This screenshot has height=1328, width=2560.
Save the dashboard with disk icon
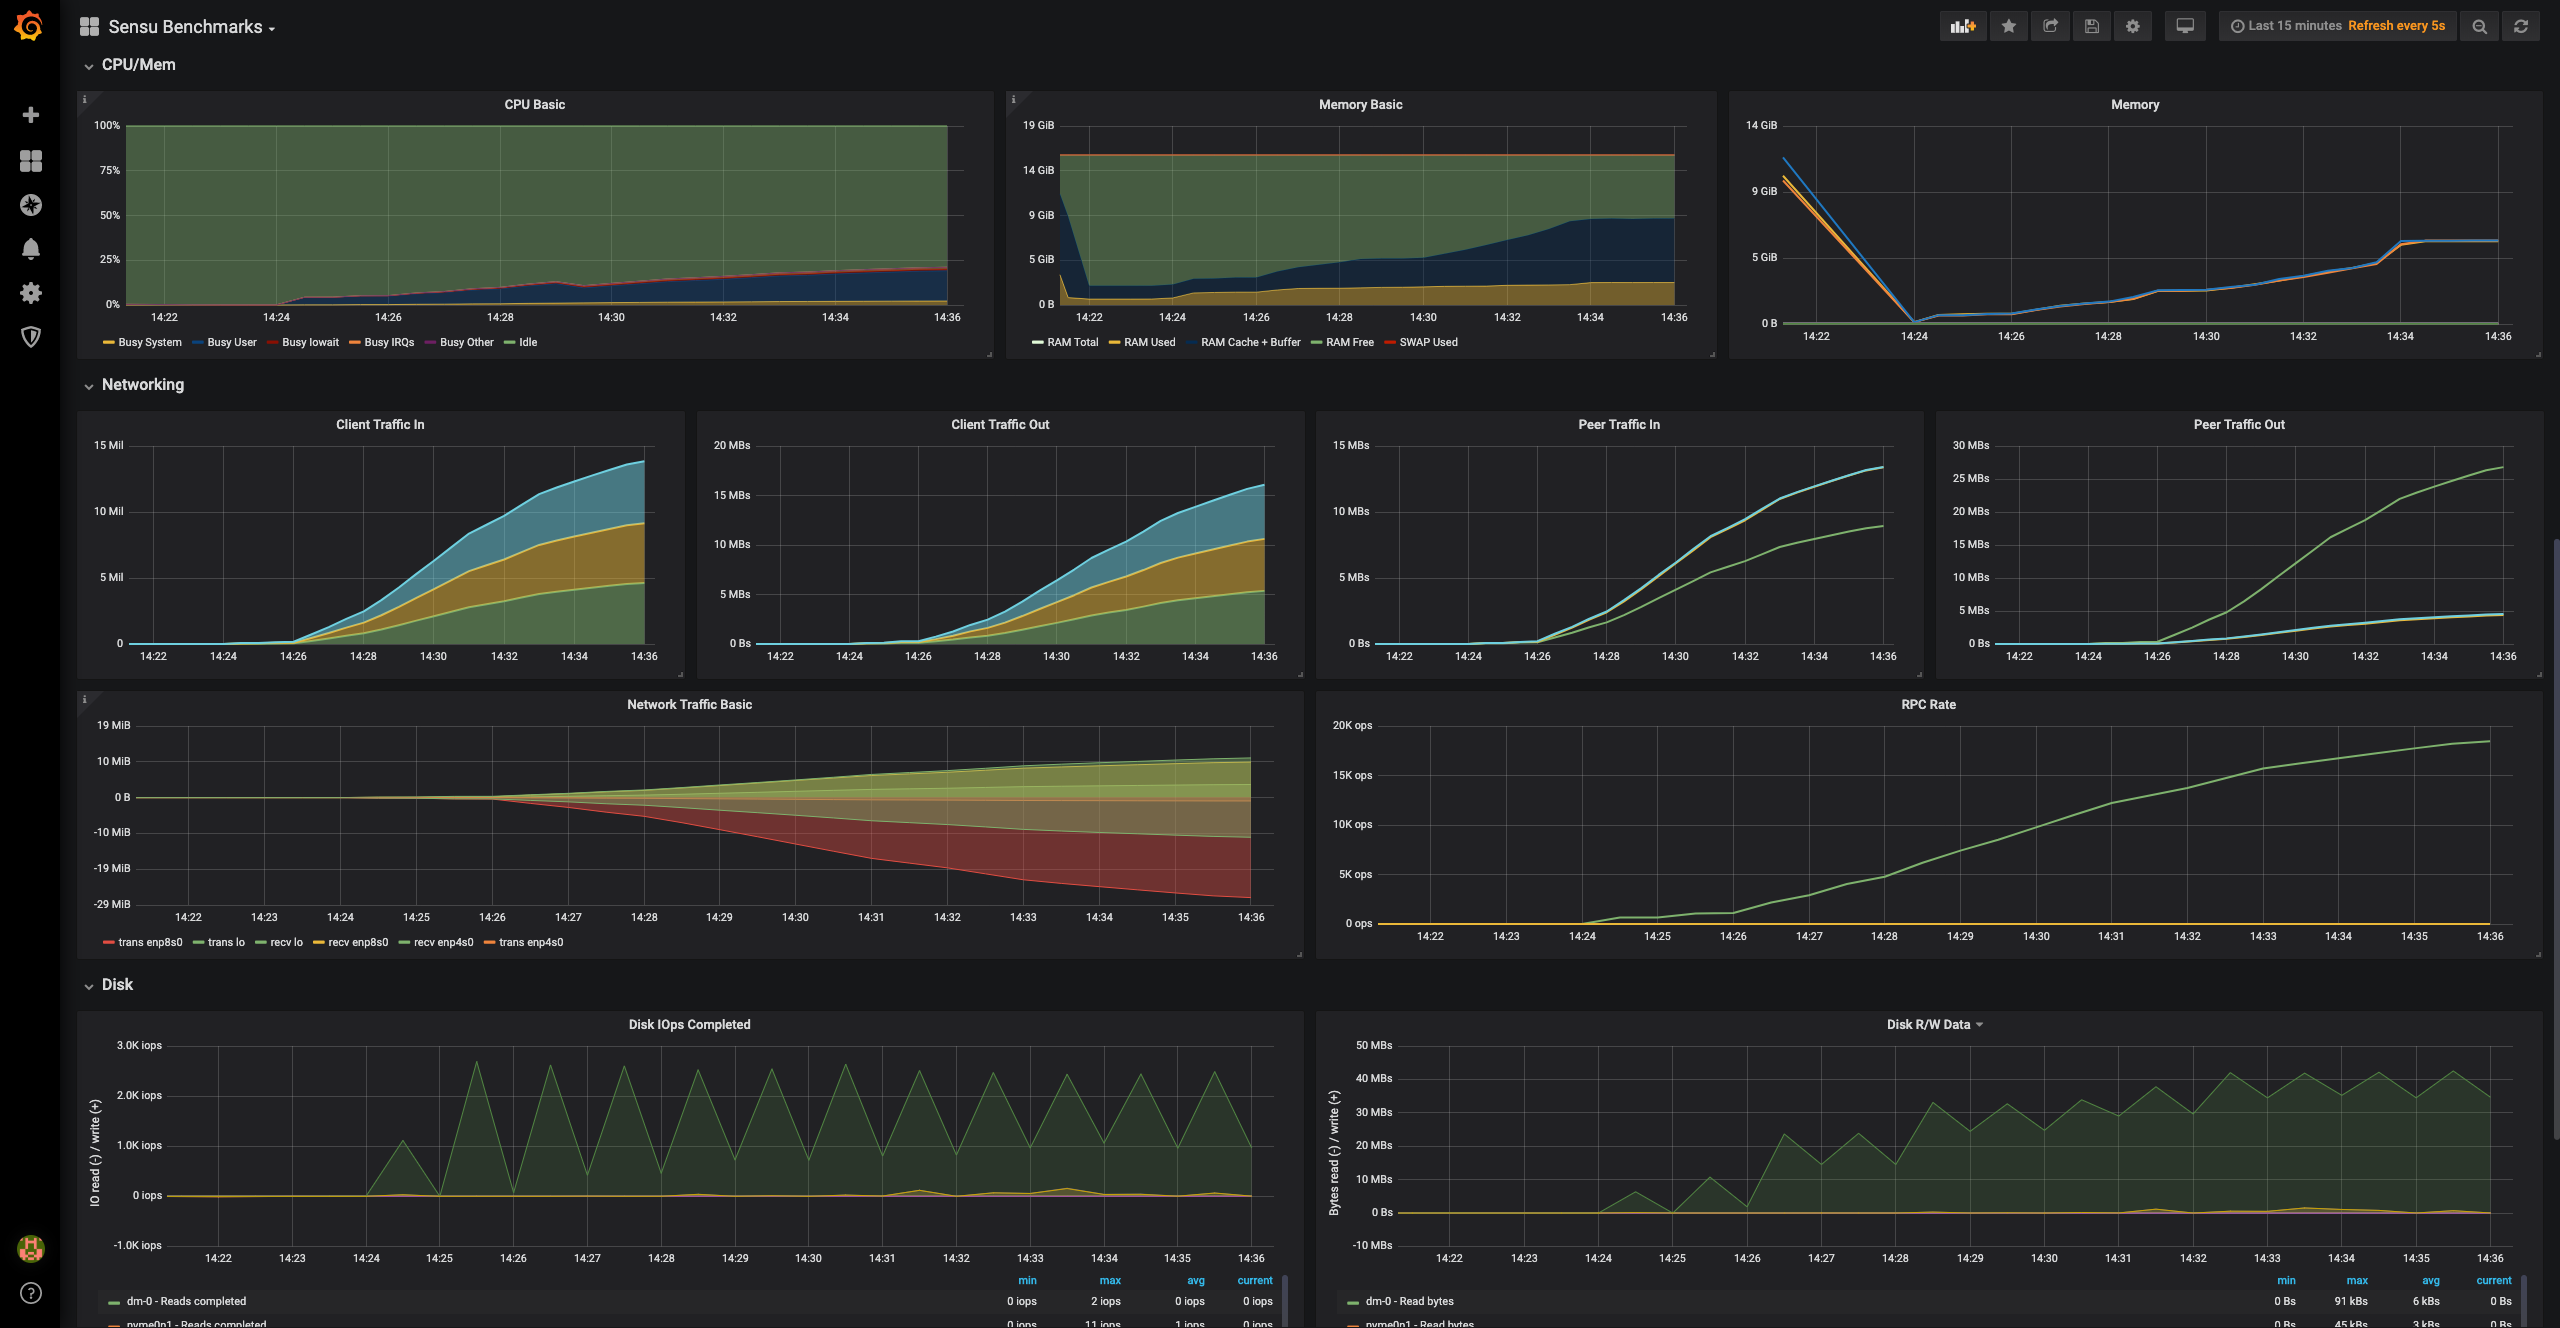[2091, 26]
